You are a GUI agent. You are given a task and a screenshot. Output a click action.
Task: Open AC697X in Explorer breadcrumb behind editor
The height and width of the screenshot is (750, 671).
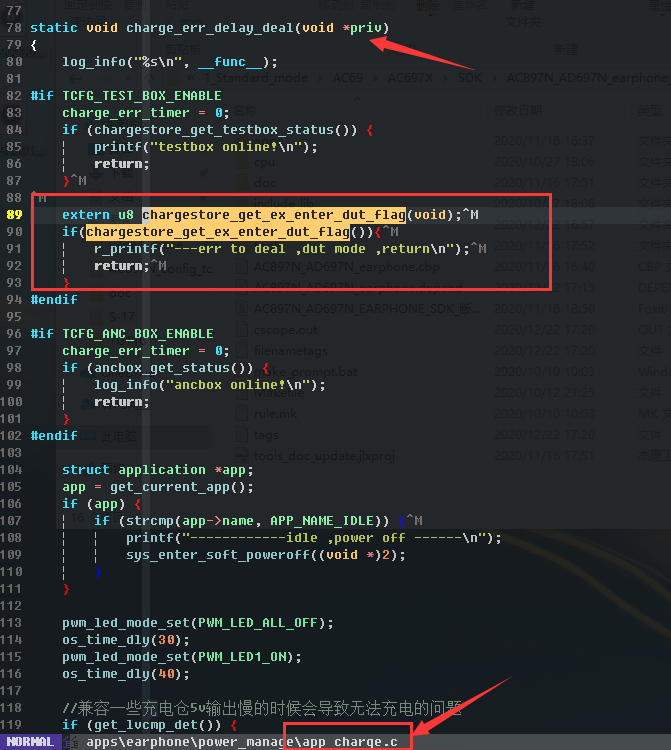click(410, 77)
